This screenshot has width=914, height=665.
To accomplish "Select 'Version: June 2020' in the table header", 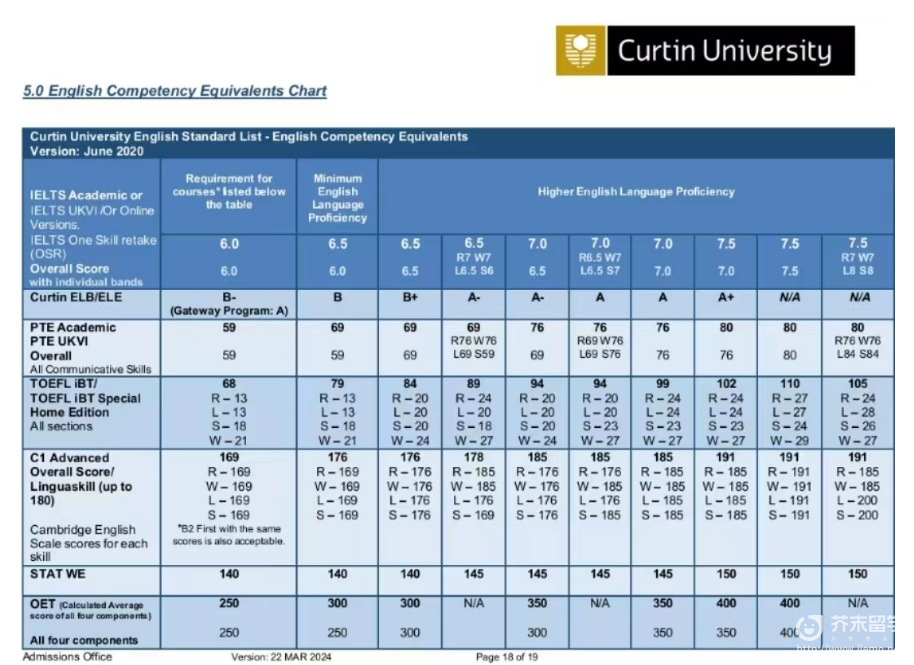I will tap(86, 151).
